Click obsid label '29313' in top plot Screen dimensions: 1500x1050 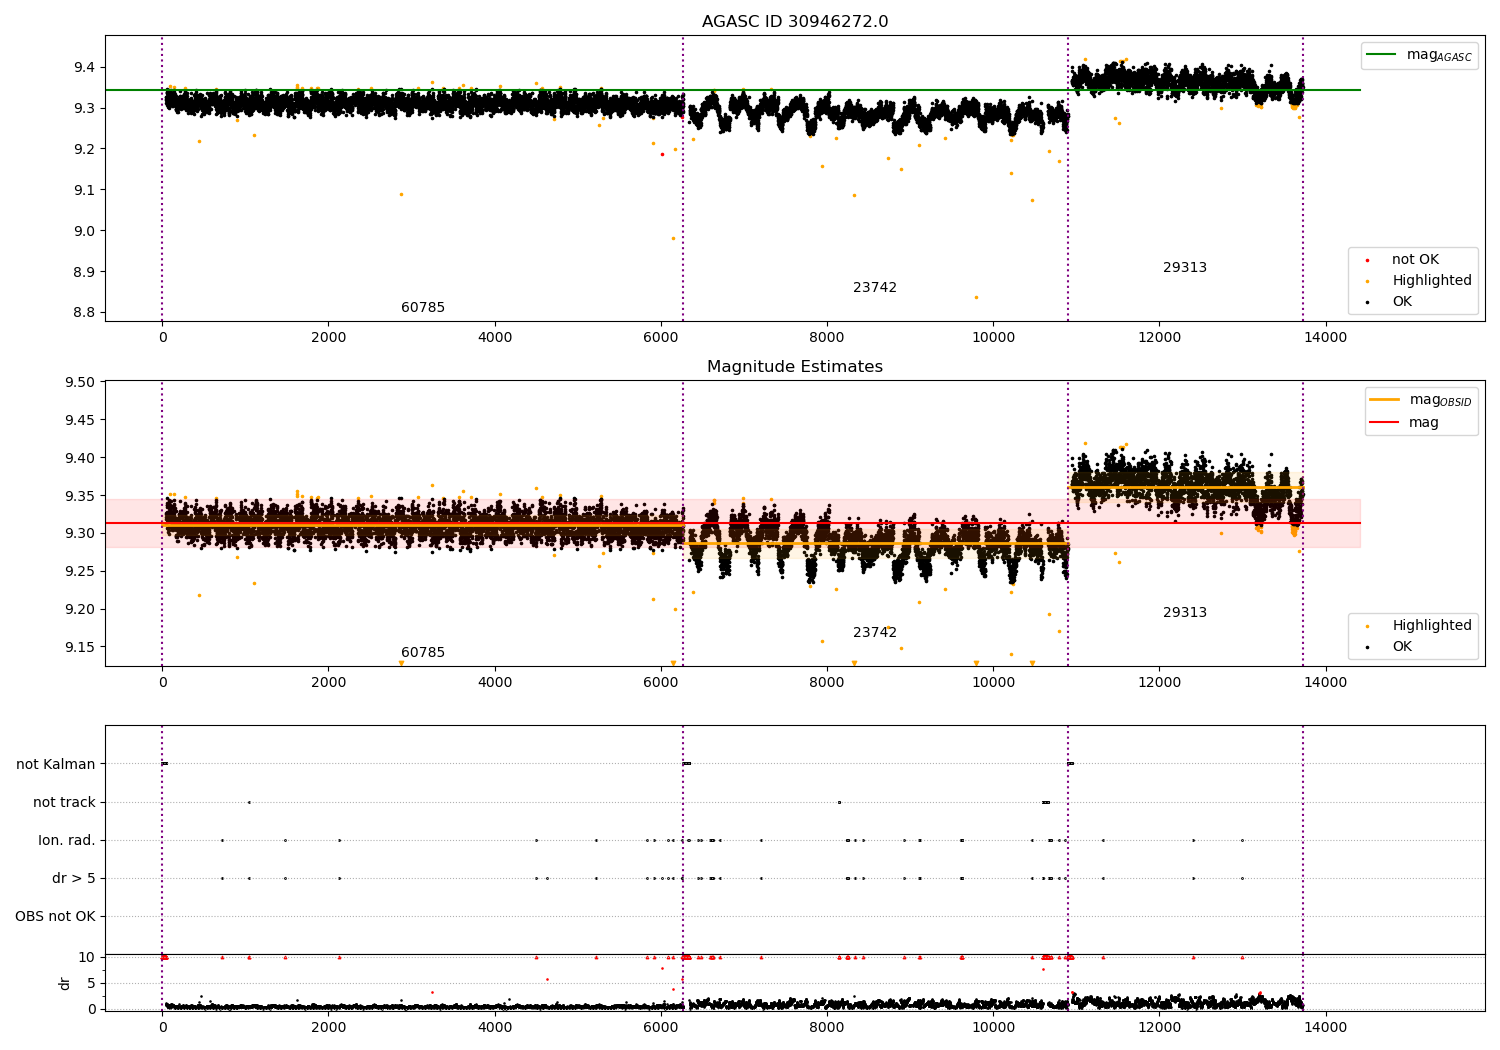[1185, 268]
